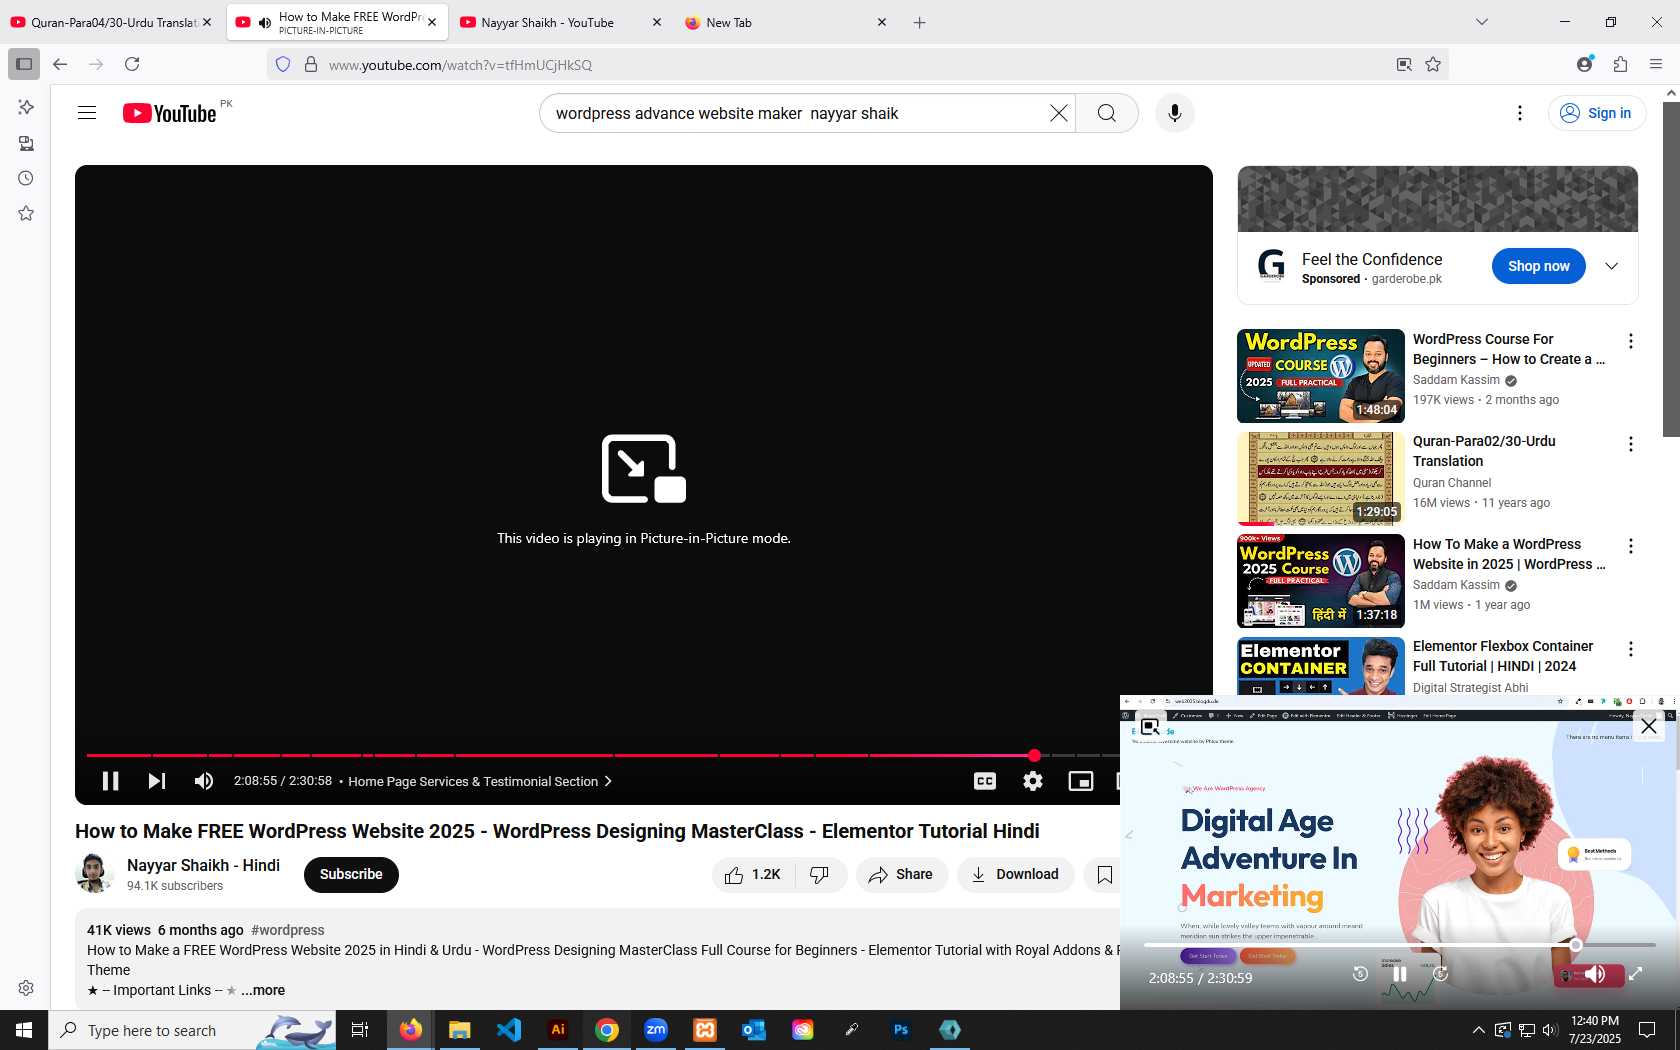1680x1050 pixels.
Task: Toggle picture-in-picture from the address bar
Action: coord(1404,65)
